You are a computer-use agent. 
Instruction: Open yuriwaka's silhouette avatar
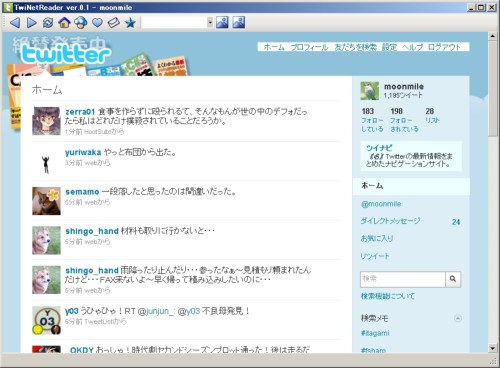click(46, 161)
